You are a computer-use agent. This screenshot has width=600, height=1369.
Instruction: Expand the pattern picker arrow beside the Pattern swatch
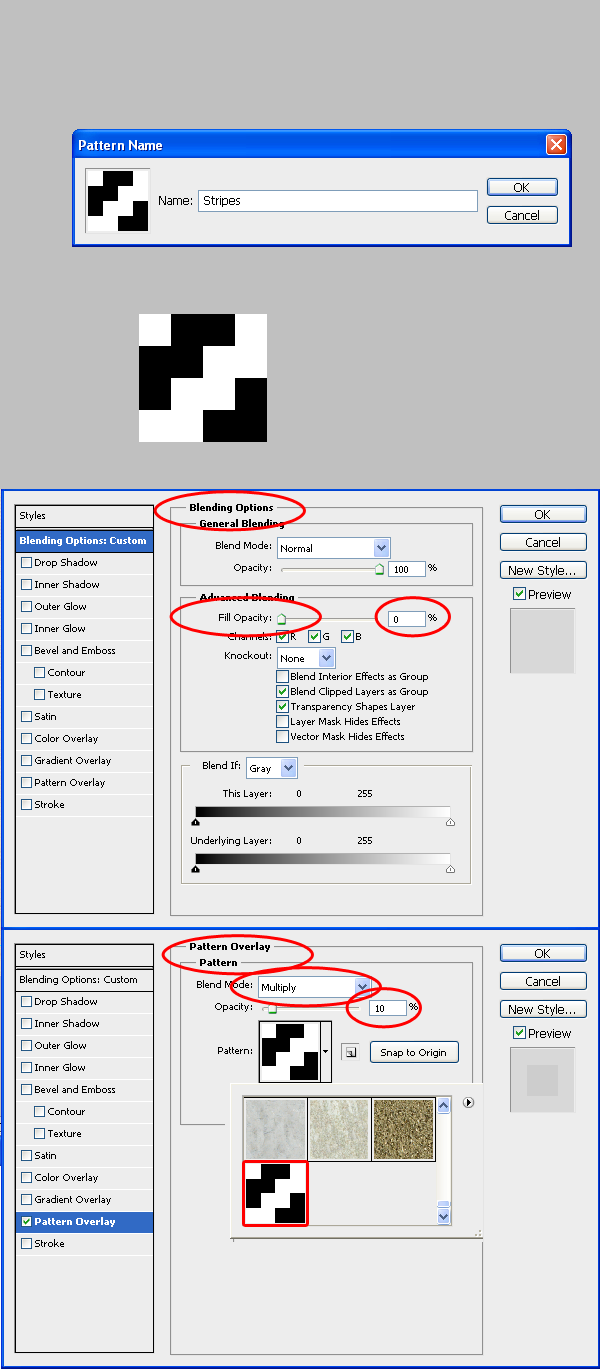click(325, 1053)
